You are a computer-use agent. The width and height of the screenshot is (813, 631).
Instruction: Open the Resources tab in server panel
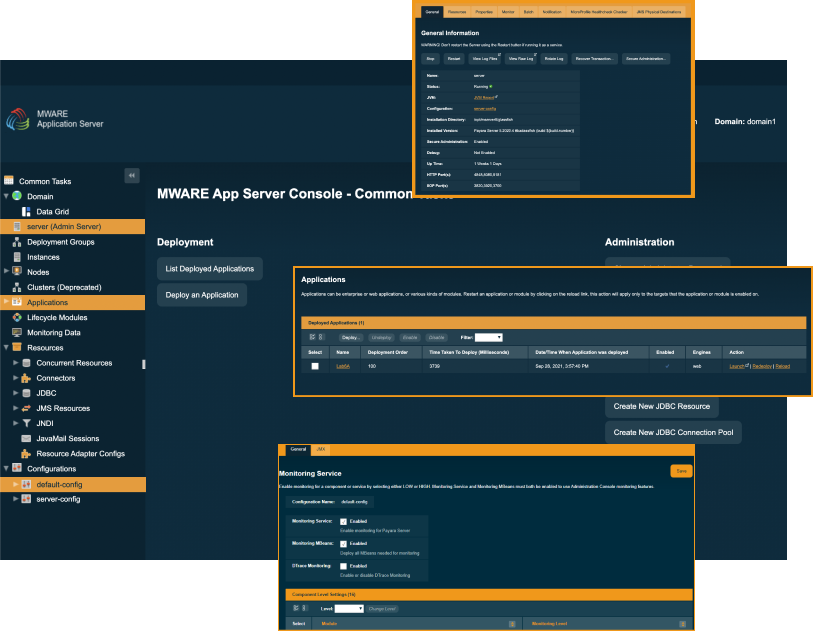(457, 12)
